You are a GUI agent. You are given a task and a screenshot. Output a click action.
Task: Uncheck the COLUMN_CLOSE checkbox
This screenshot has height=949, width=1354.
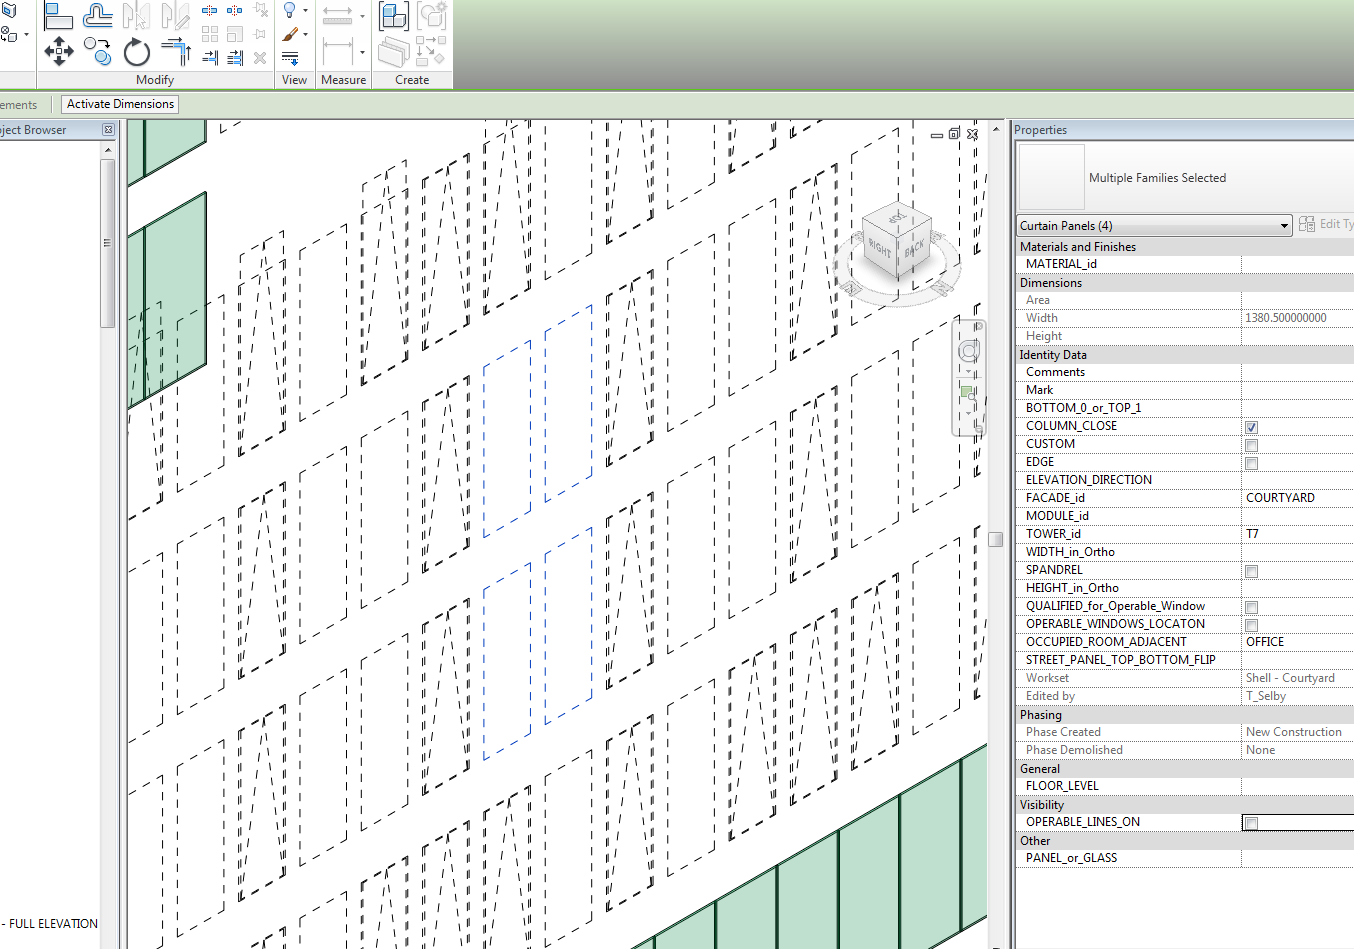point(1251,427)
